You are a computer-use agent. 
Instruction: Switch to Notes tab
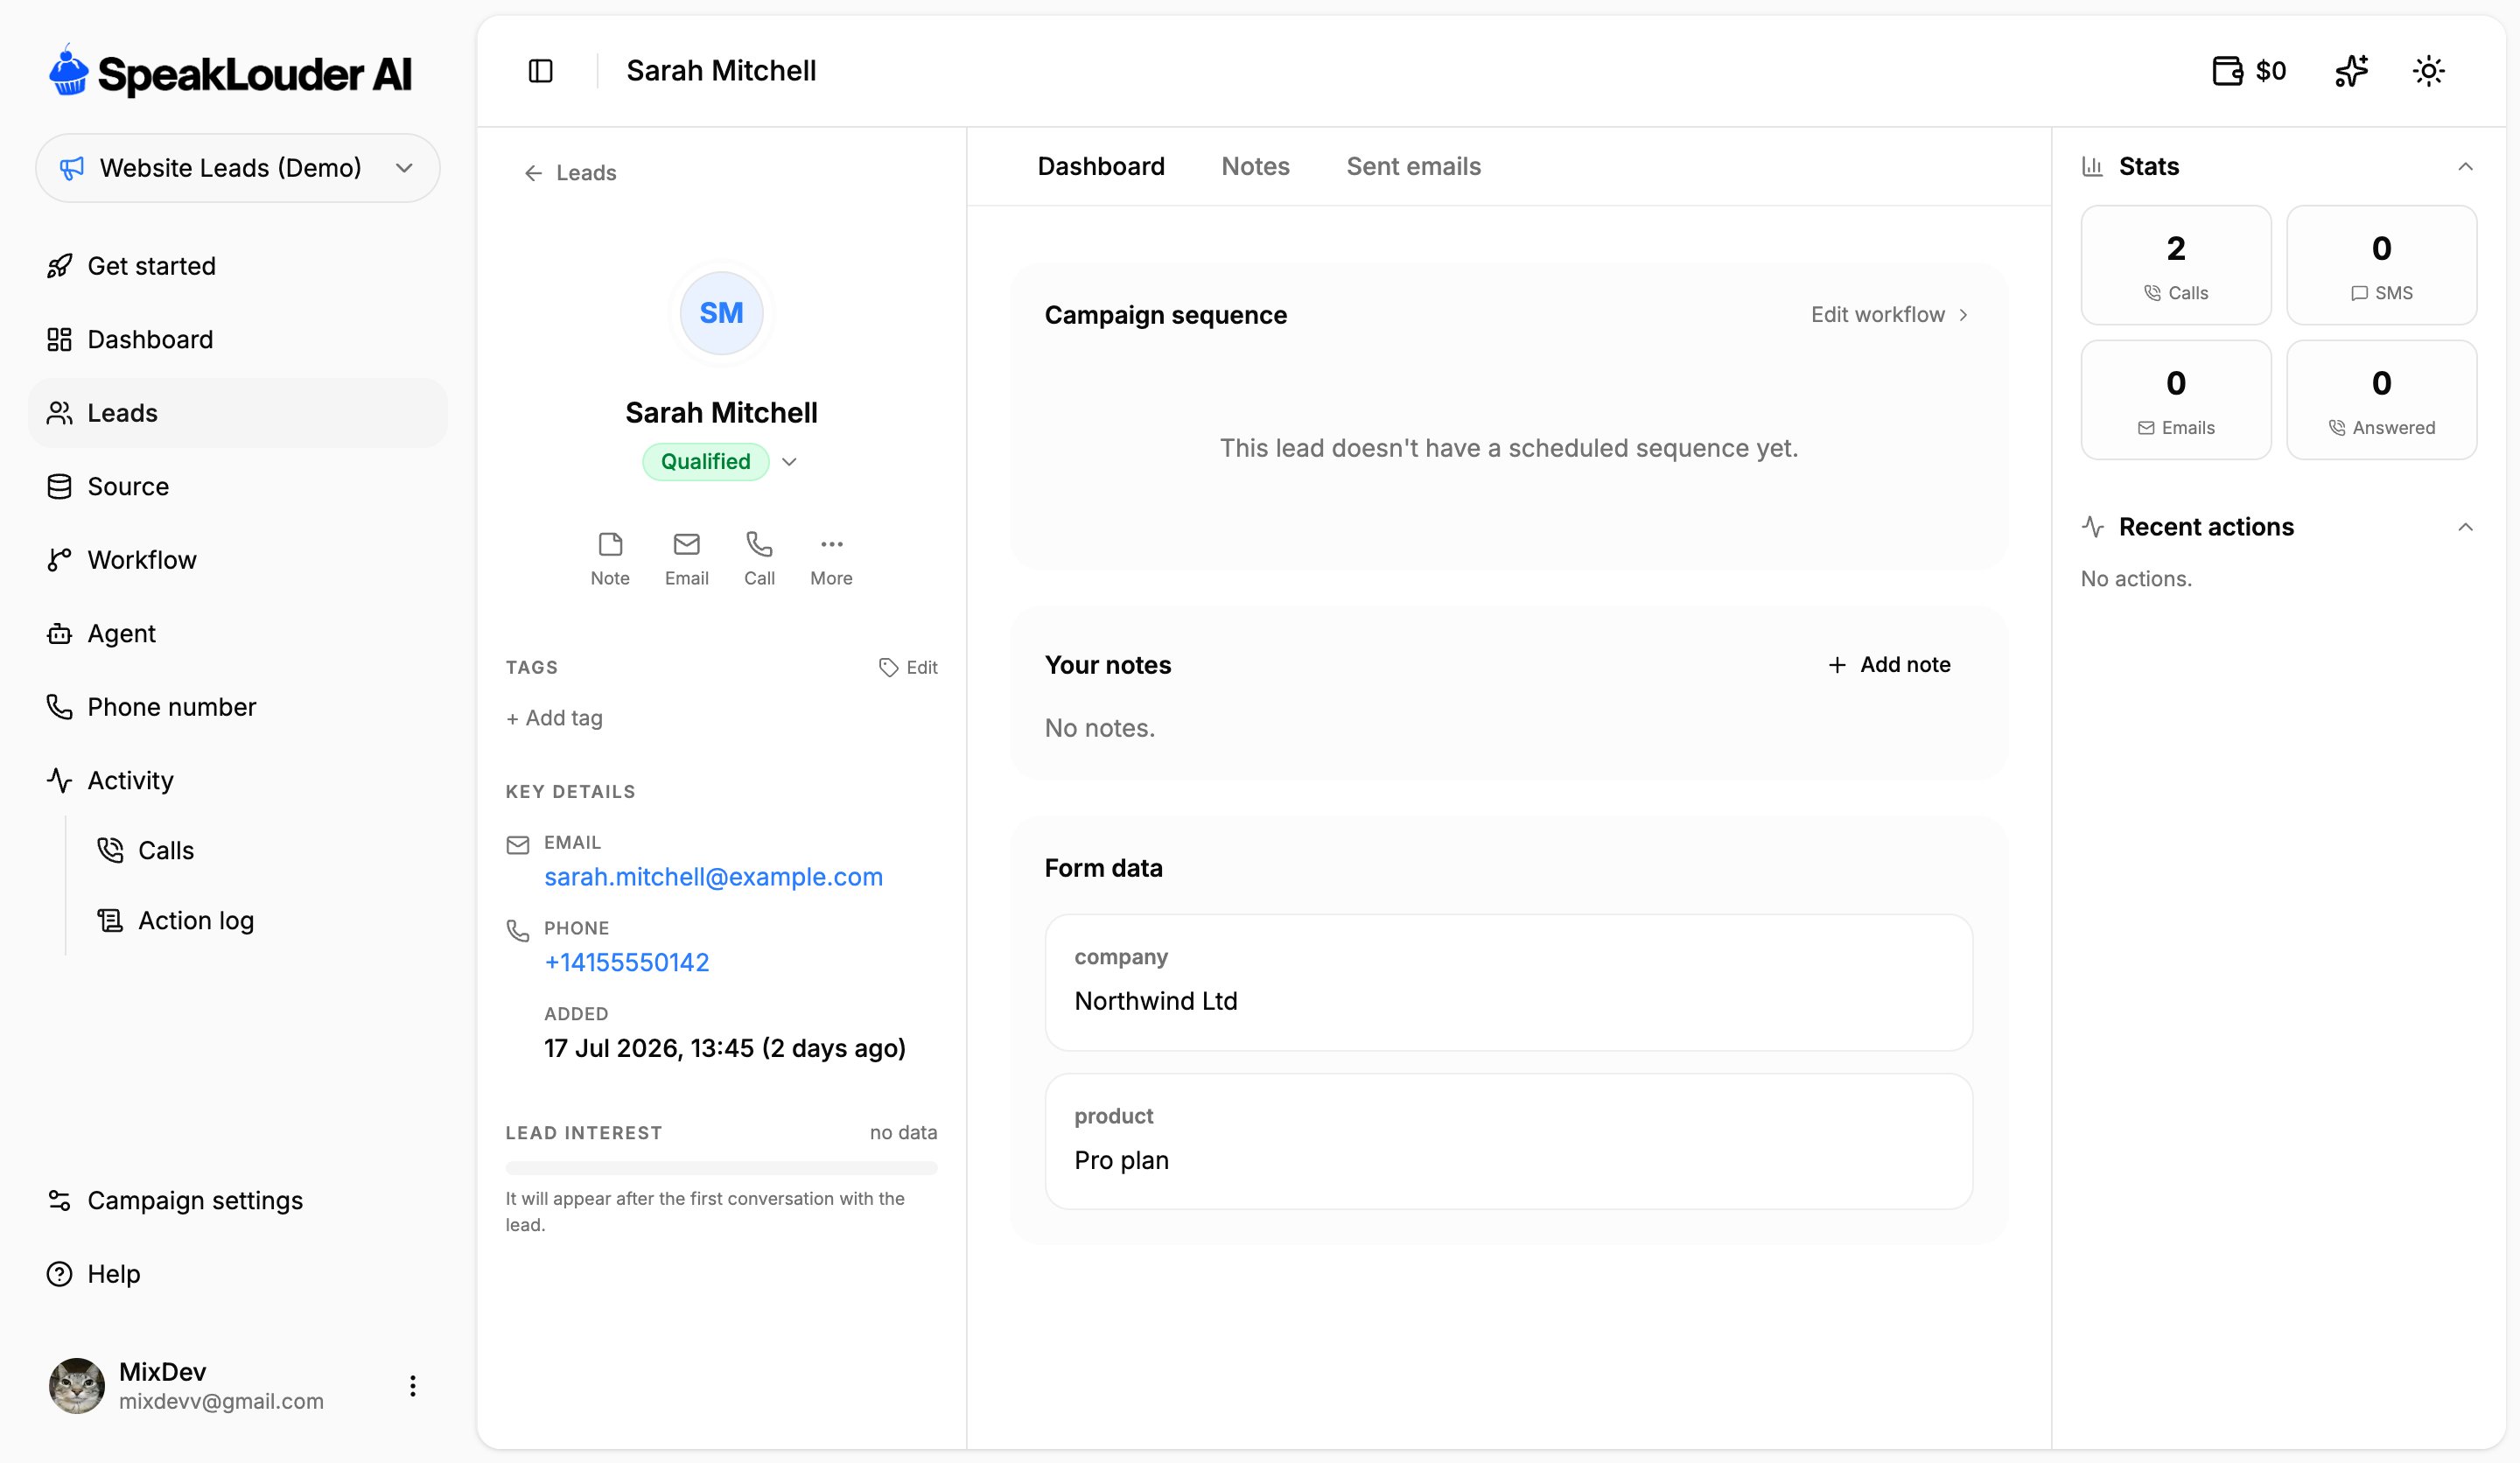[x=1255, y=166]
